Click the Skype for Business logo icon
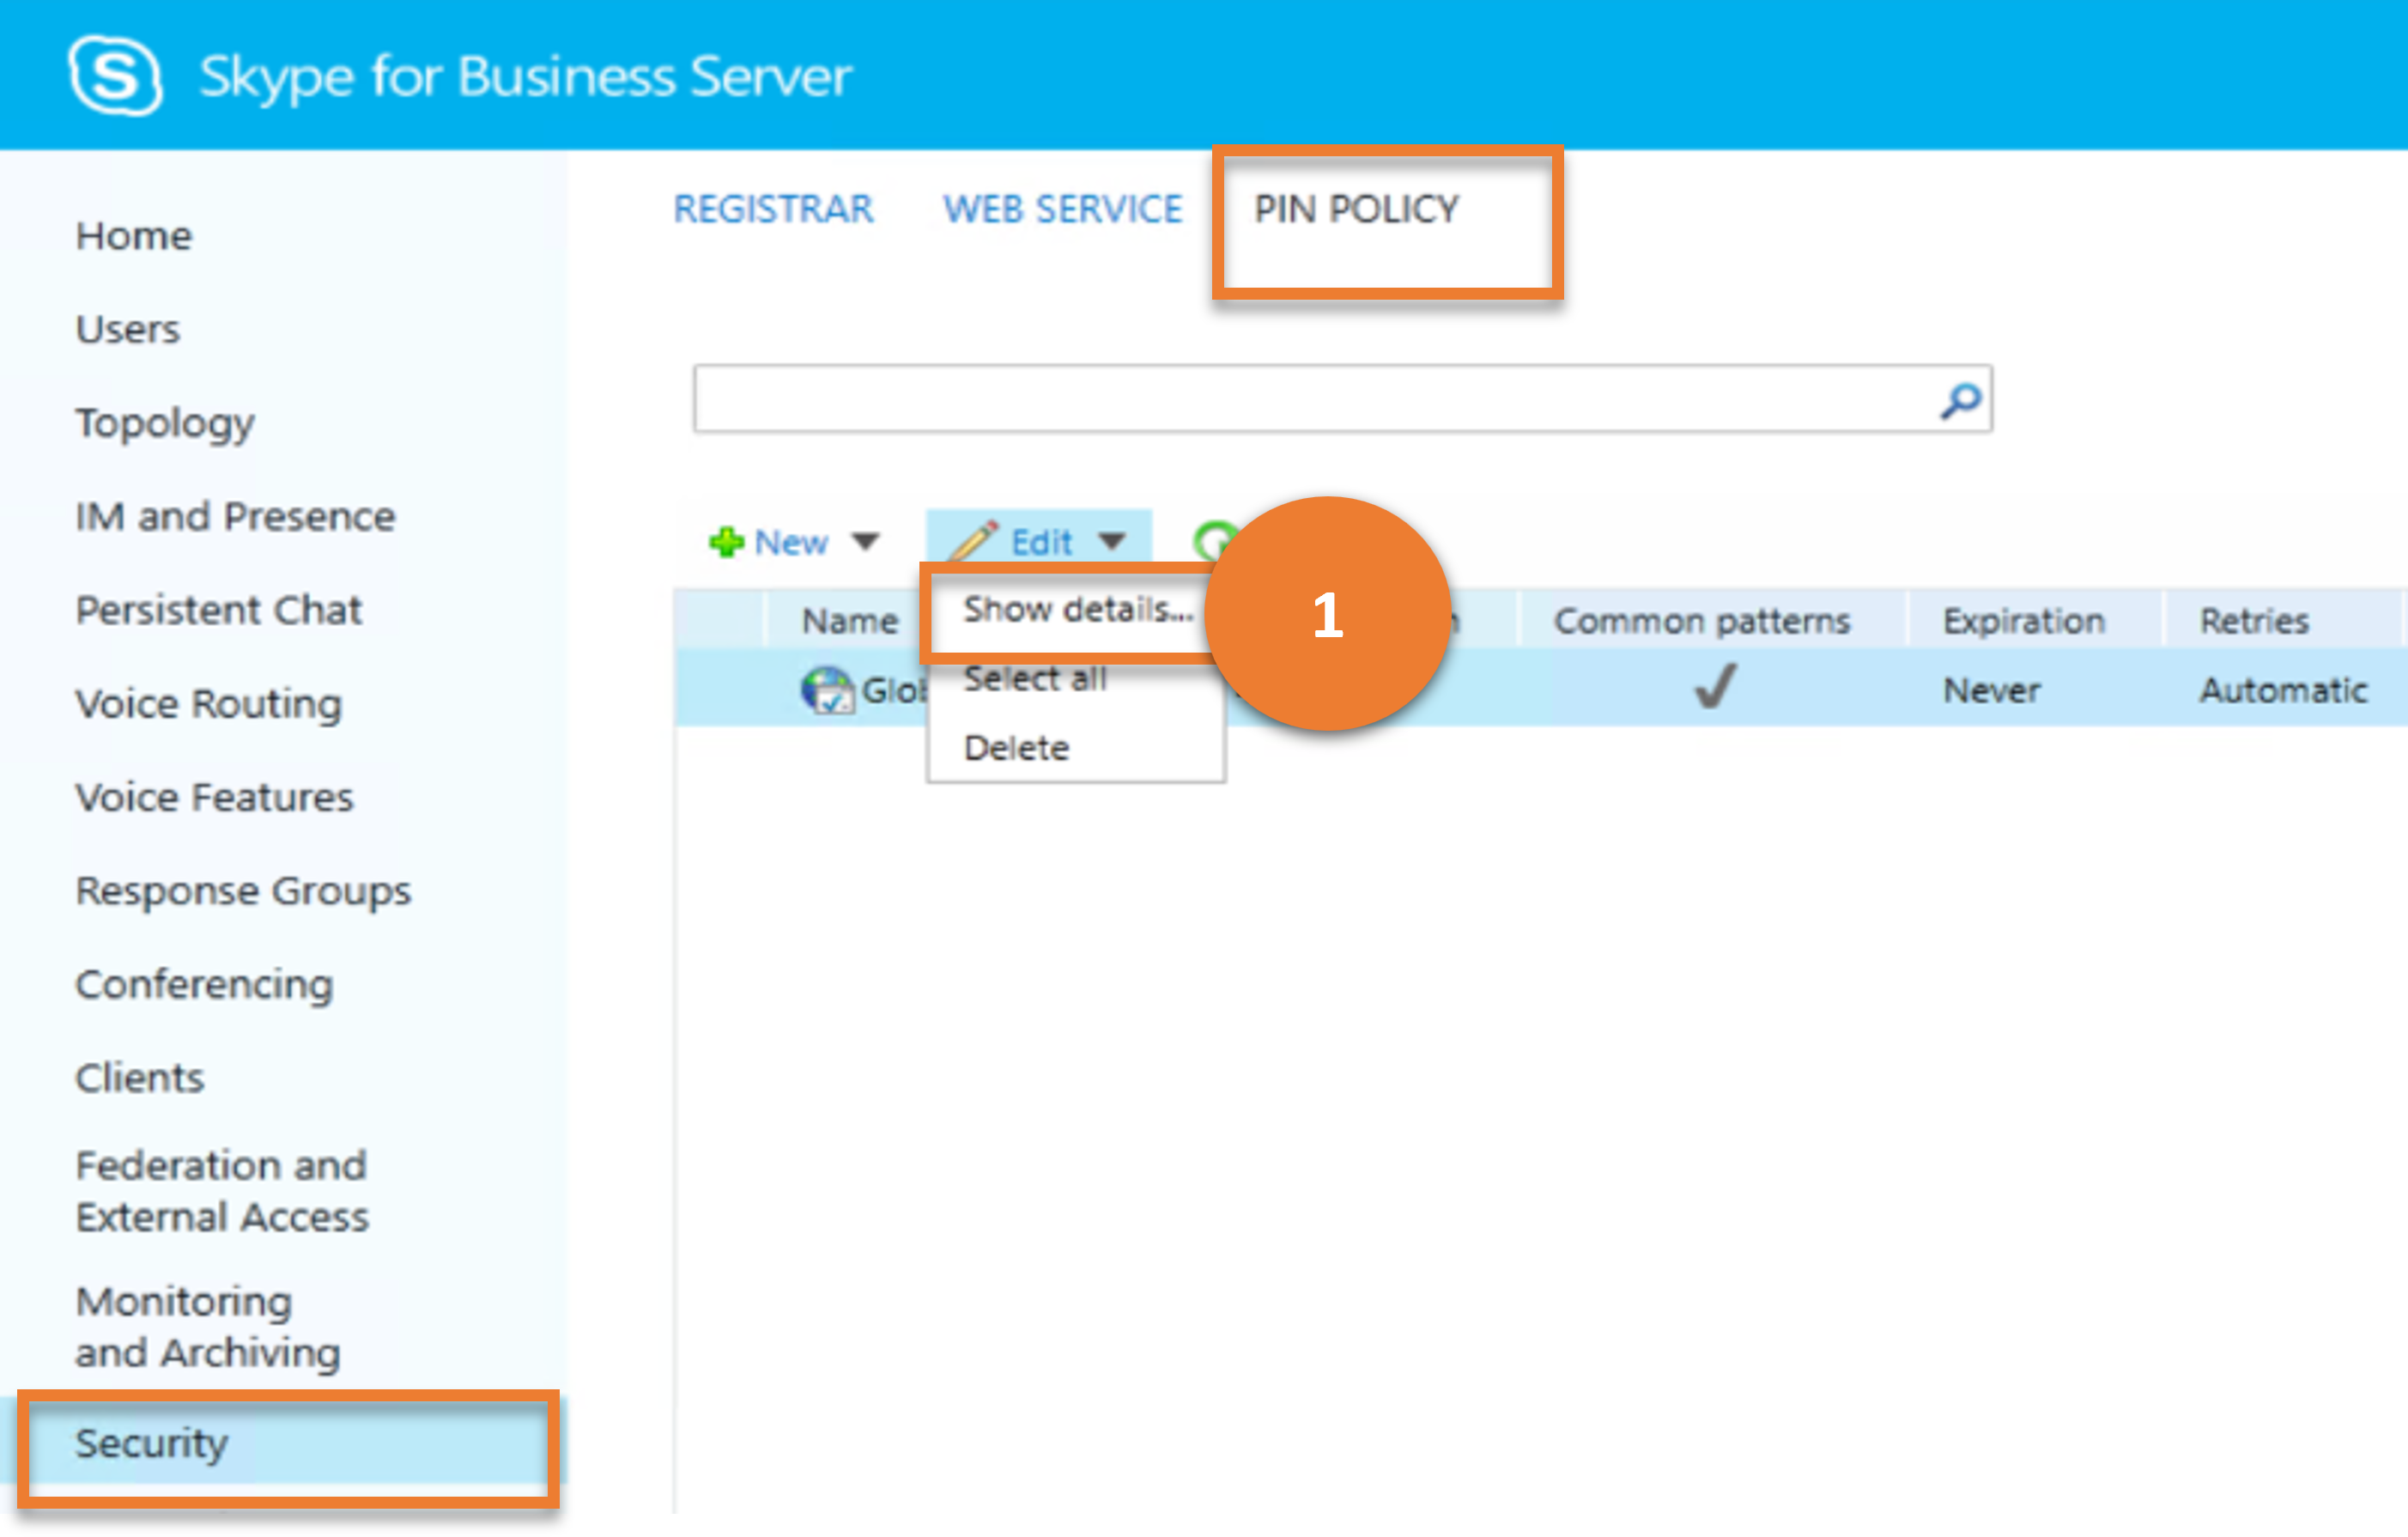The image size is (2408, 1537). (x=115, y=76)
